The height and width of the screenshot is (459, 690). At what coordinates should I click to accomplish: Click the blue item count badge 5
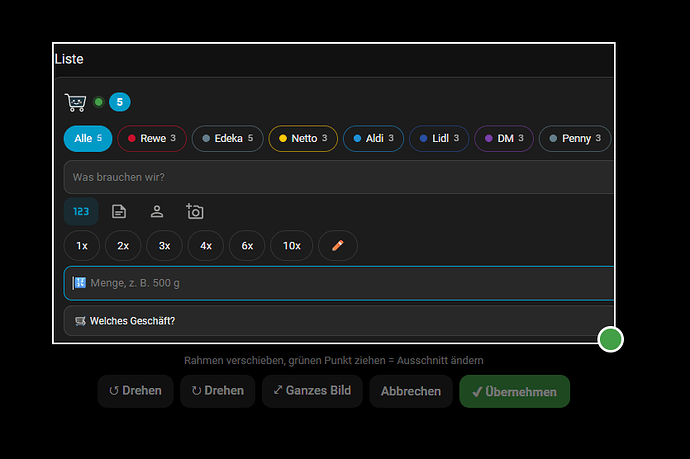pos(120,102)
